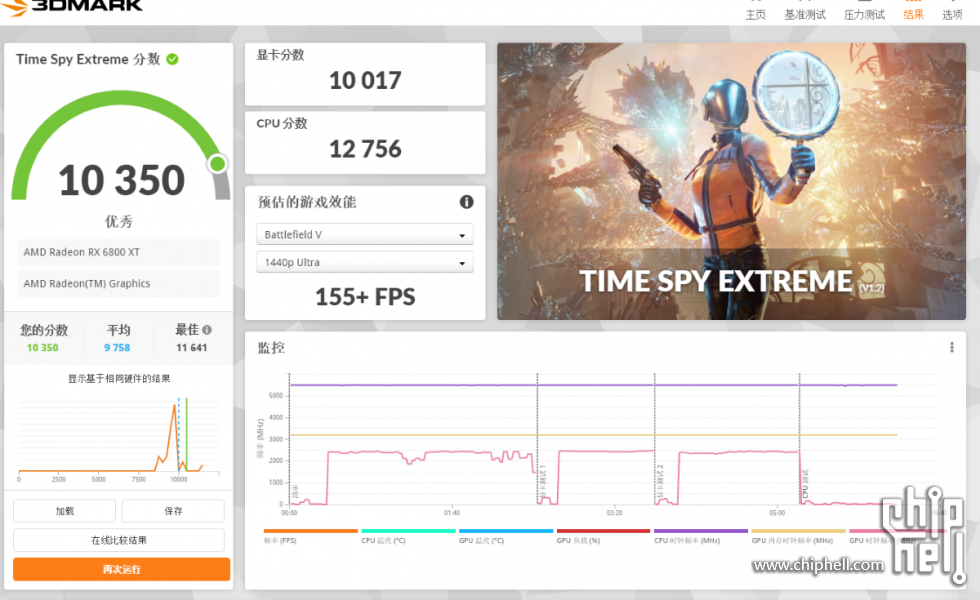Toggle the GPU 温度 blue legend

506,536
